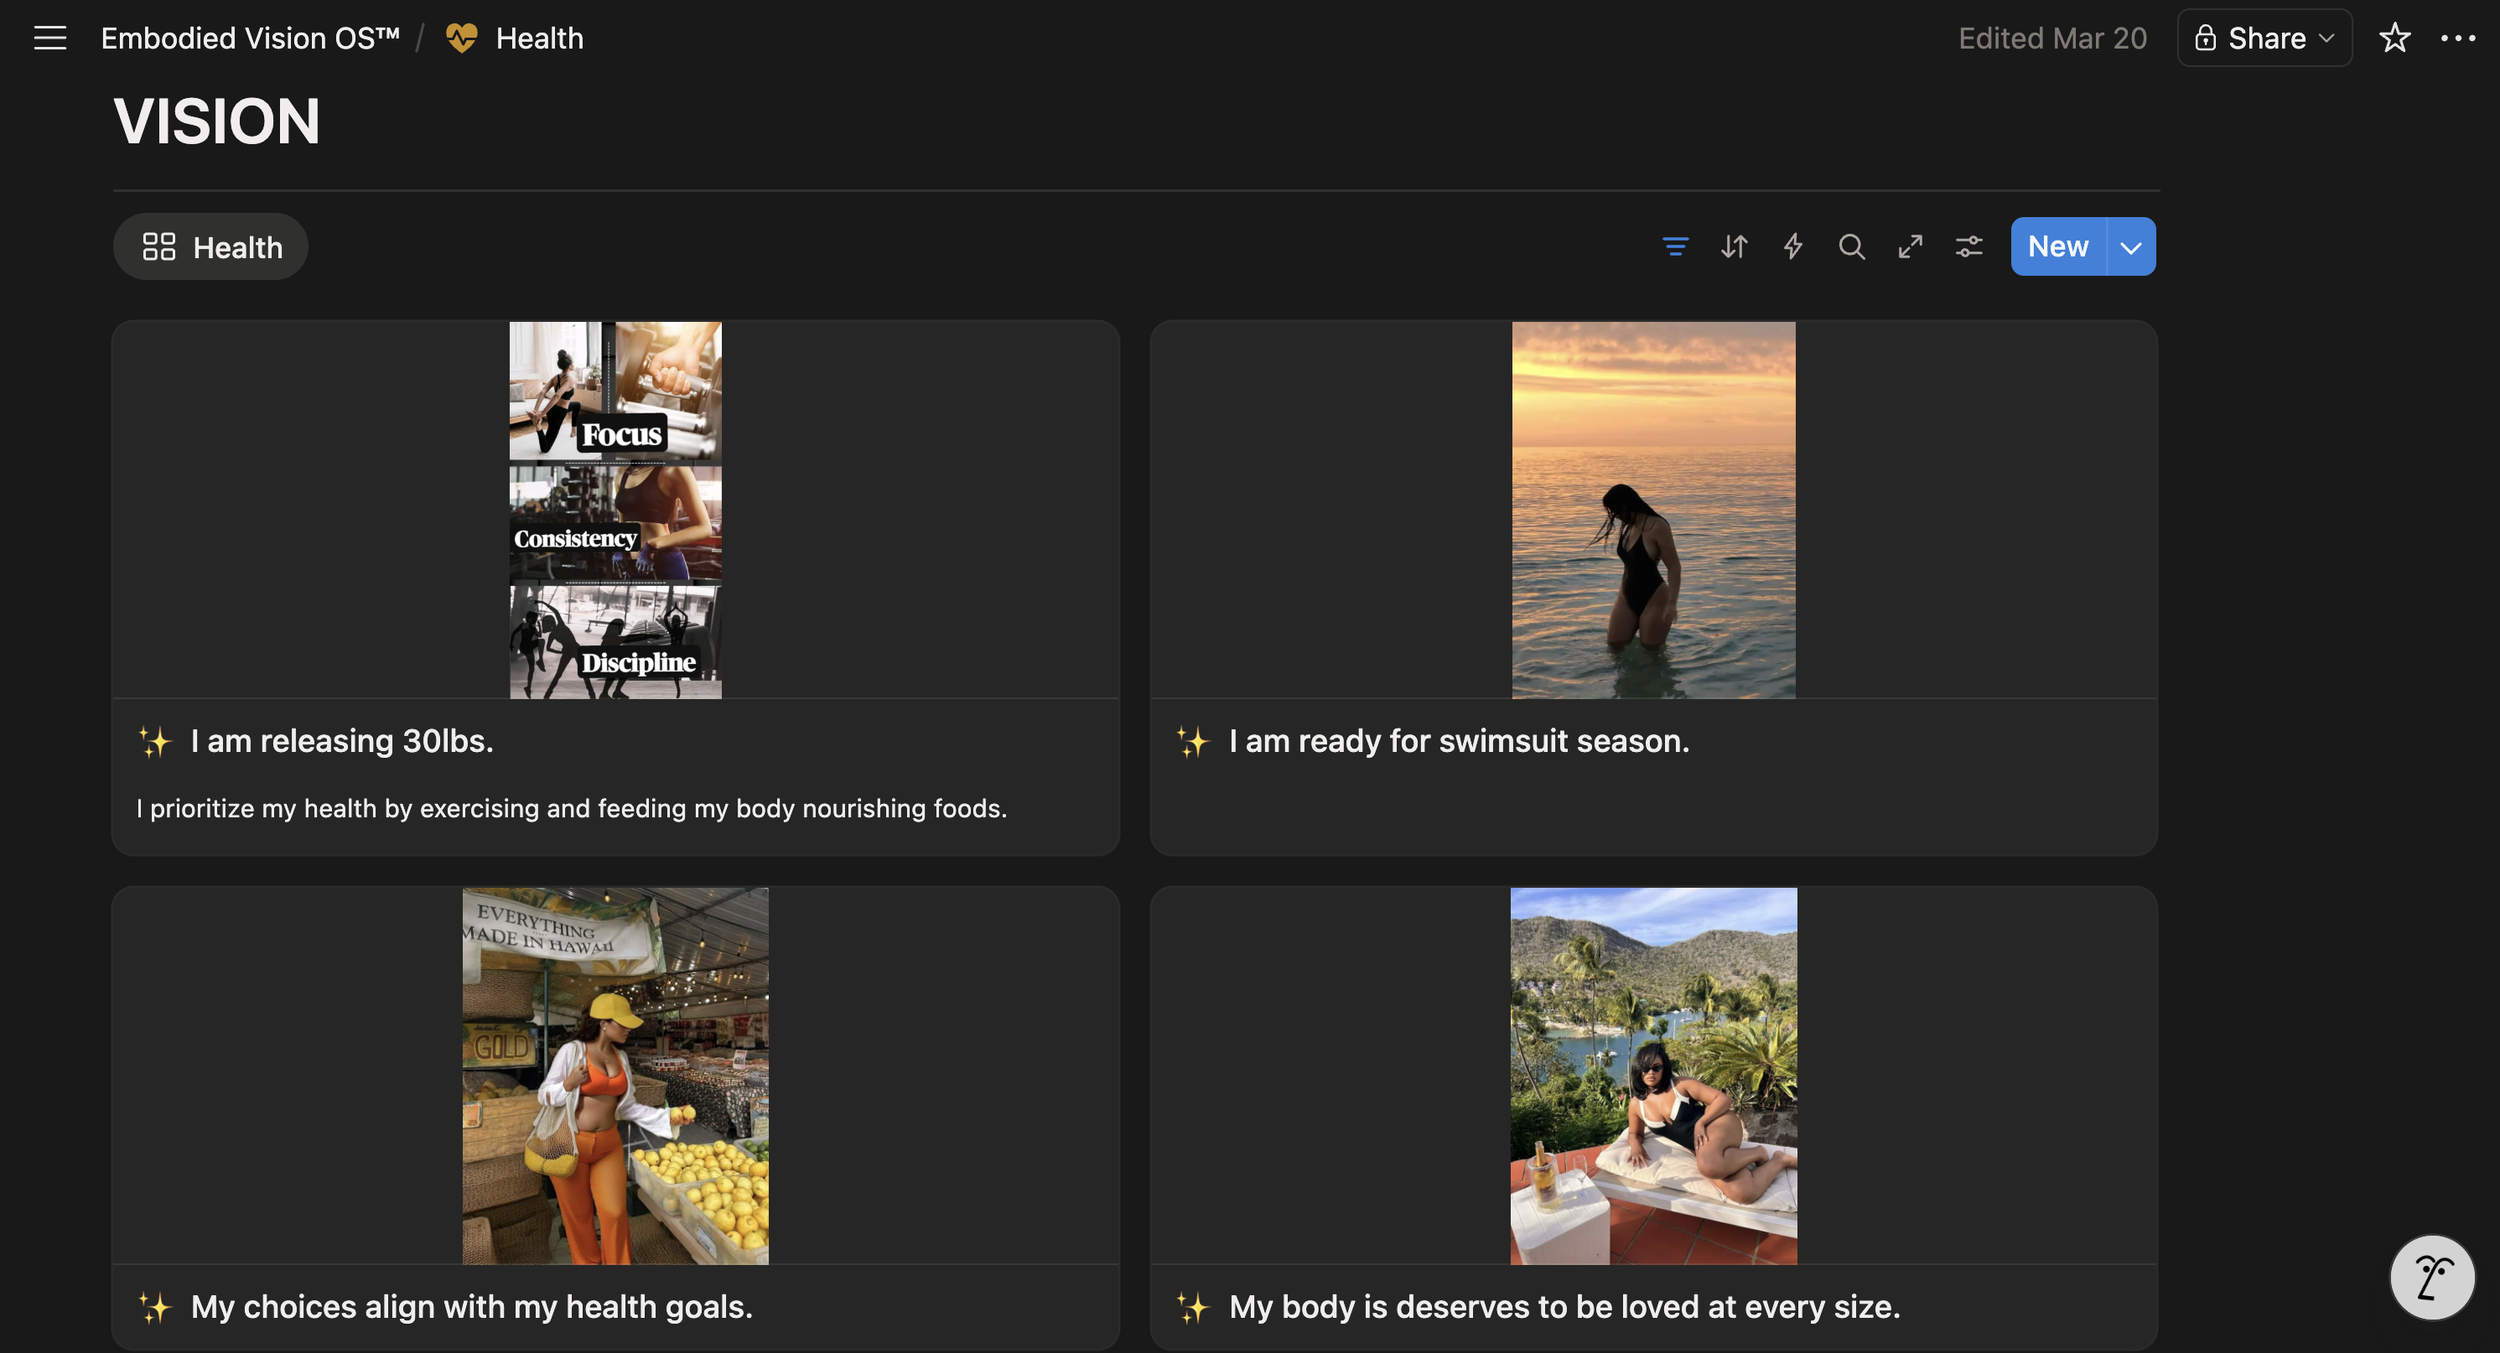Click the gold heart Health page icon
This screenshot has height=1353, width=2500.
pos(461,38)
